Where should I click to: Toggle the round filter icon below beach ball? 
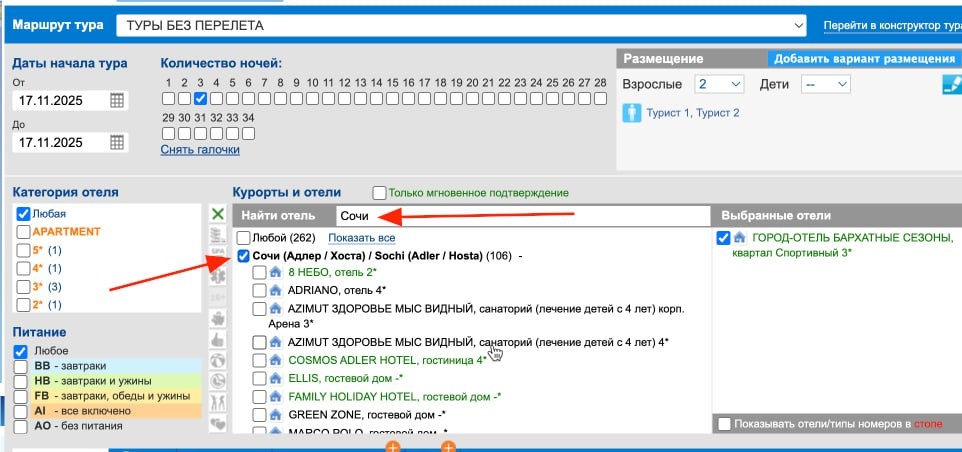tap(218, 381)
